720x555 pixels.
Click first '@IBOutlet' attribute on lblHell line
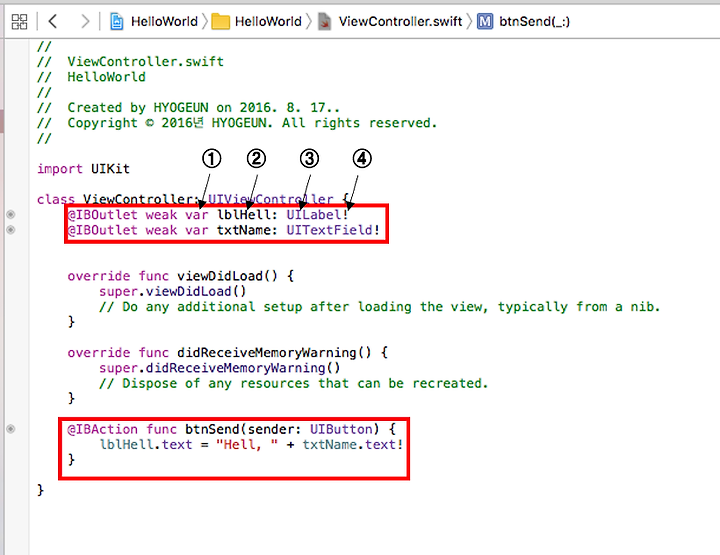point(102,215)
